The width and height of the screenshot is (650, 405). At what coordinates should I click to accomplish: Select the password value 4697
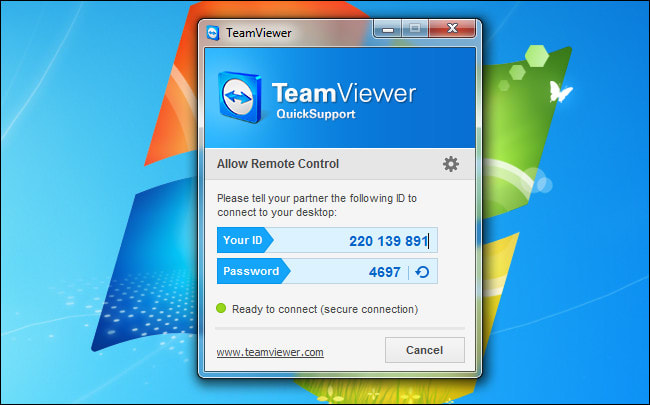tap(384, 272)
